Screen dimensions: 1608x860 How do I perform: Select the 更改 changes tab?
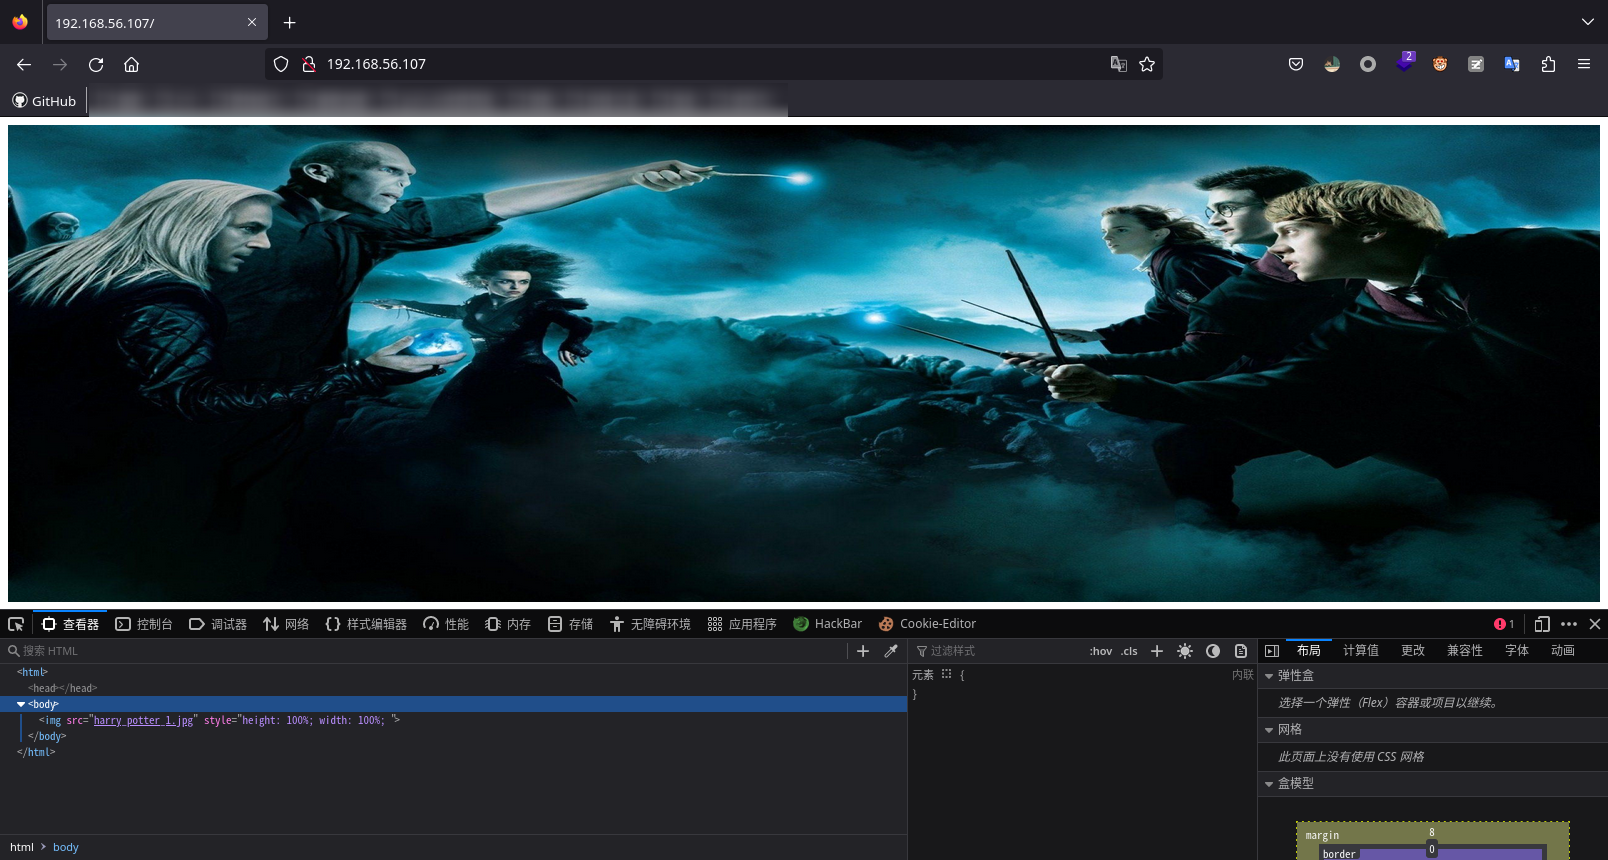[1413, 651]
